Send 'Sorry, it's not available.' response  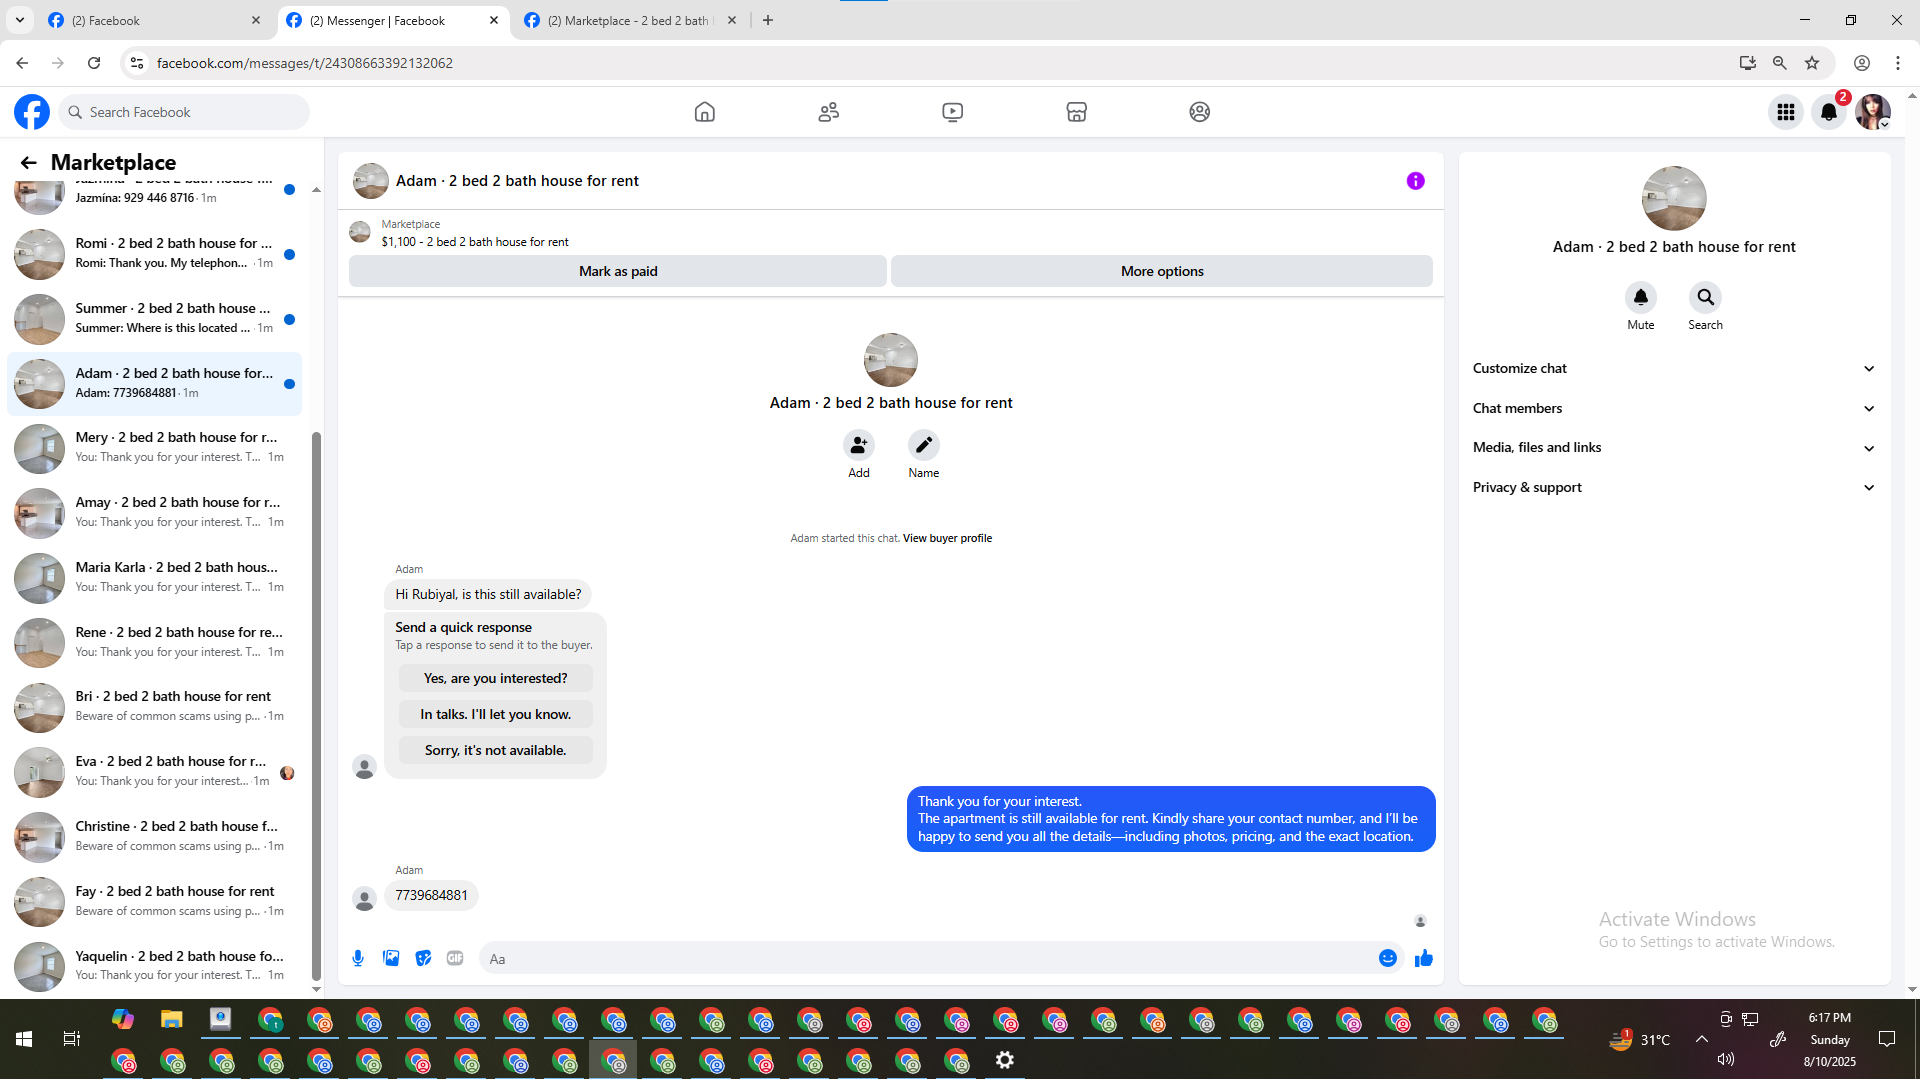coord(495,750)
